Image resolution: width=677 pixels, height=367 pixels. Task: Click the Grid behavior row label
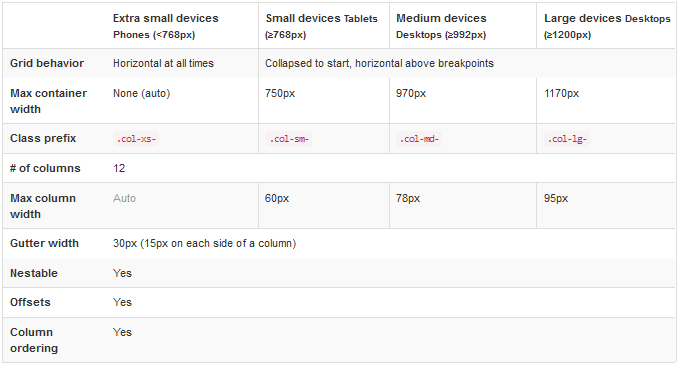pyautogui.click(x=47, y=63)
